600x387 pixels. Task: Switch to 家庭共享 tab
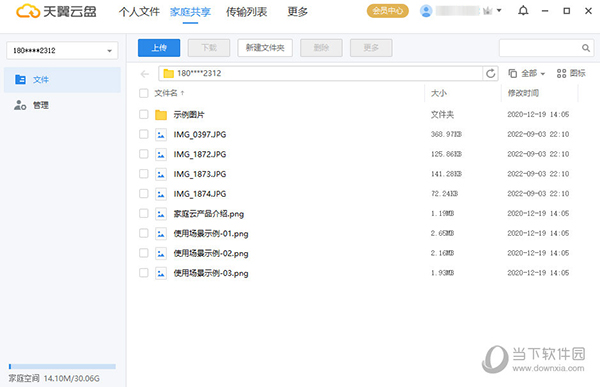(190, 12)
